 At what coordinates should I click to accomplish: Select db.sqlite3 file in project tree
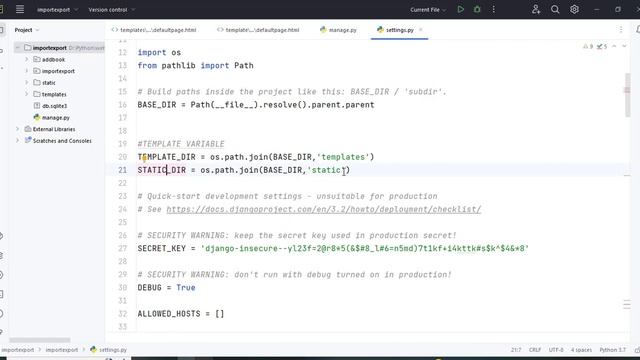tap(54, 106)
